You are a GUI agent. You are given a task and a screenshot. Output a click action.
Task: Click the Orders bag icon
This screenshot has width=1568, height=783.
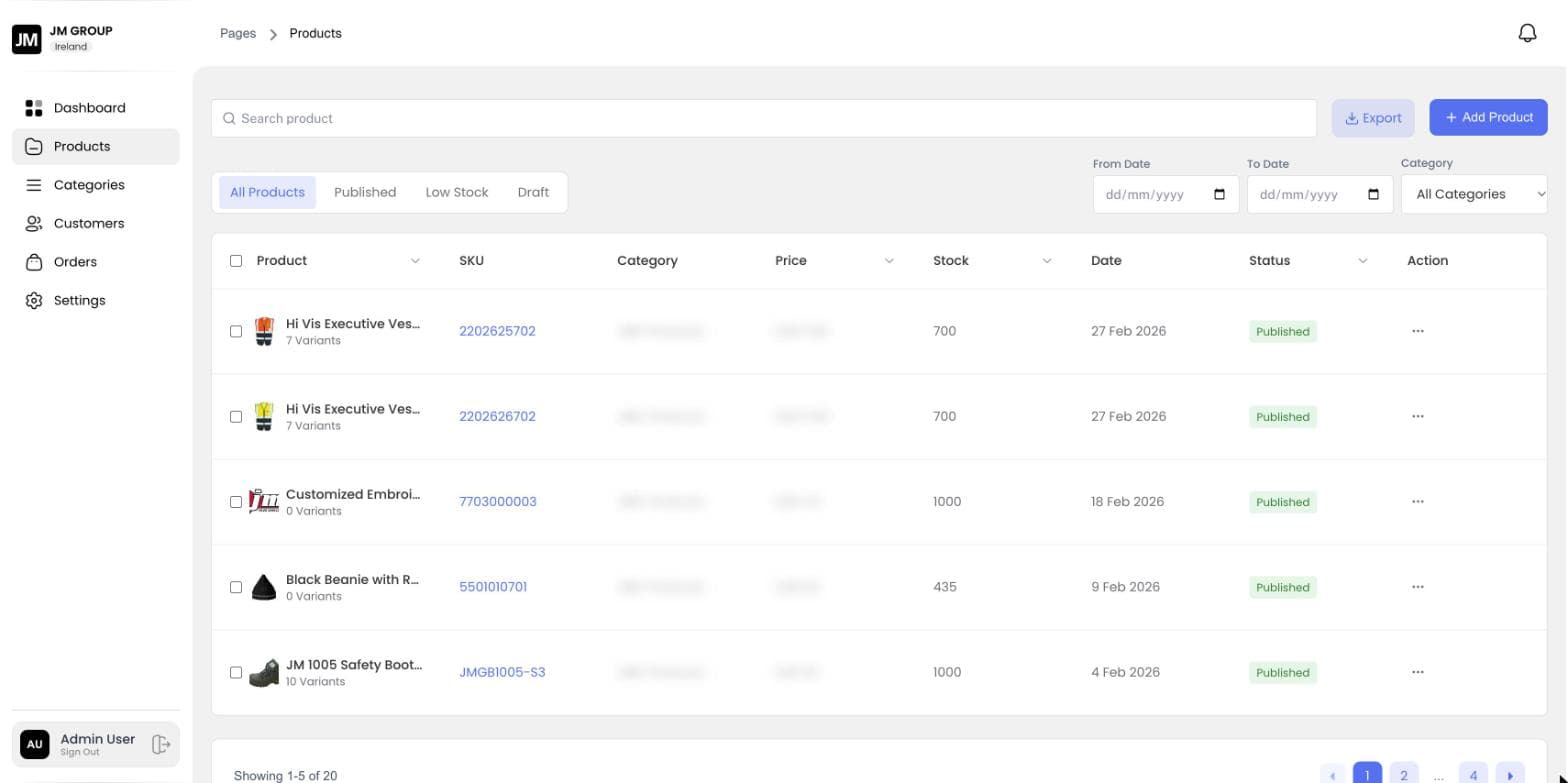point(34,262)
